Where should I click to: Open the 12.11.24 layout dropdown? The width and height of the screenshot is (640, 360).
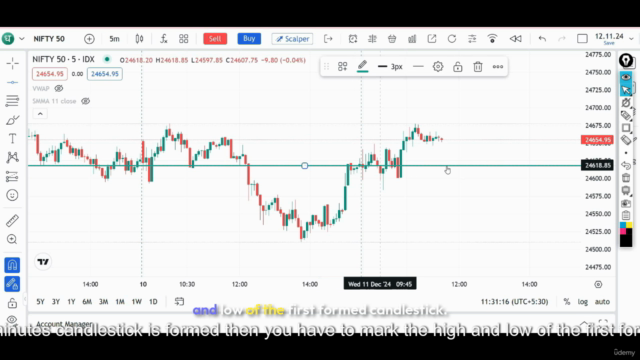[631, 39]
